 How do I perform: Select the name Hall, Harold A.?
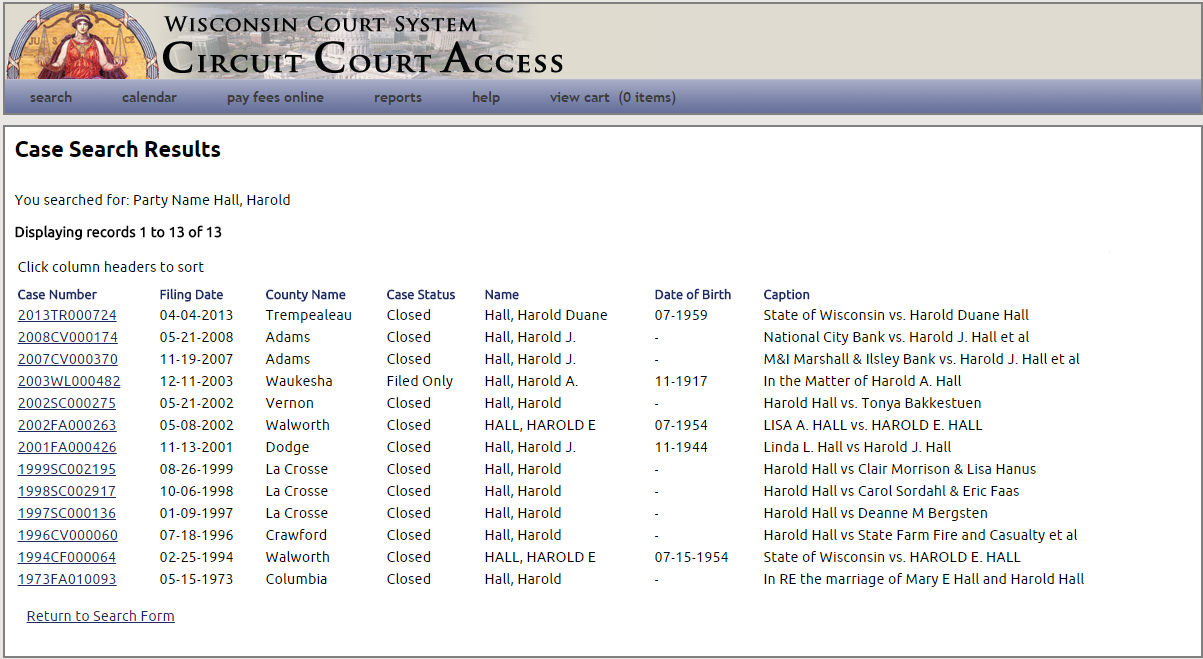pyautogui.click(x=531, y=381)
